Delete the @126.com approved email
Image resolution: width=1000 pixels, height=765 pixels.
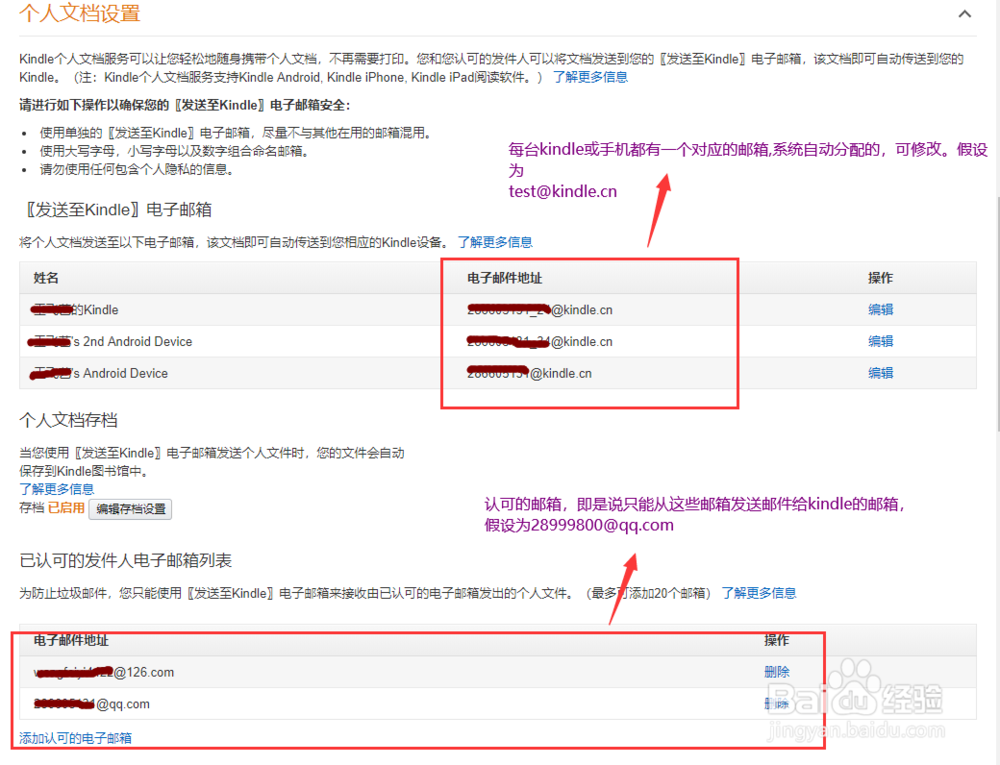[777, 672]
